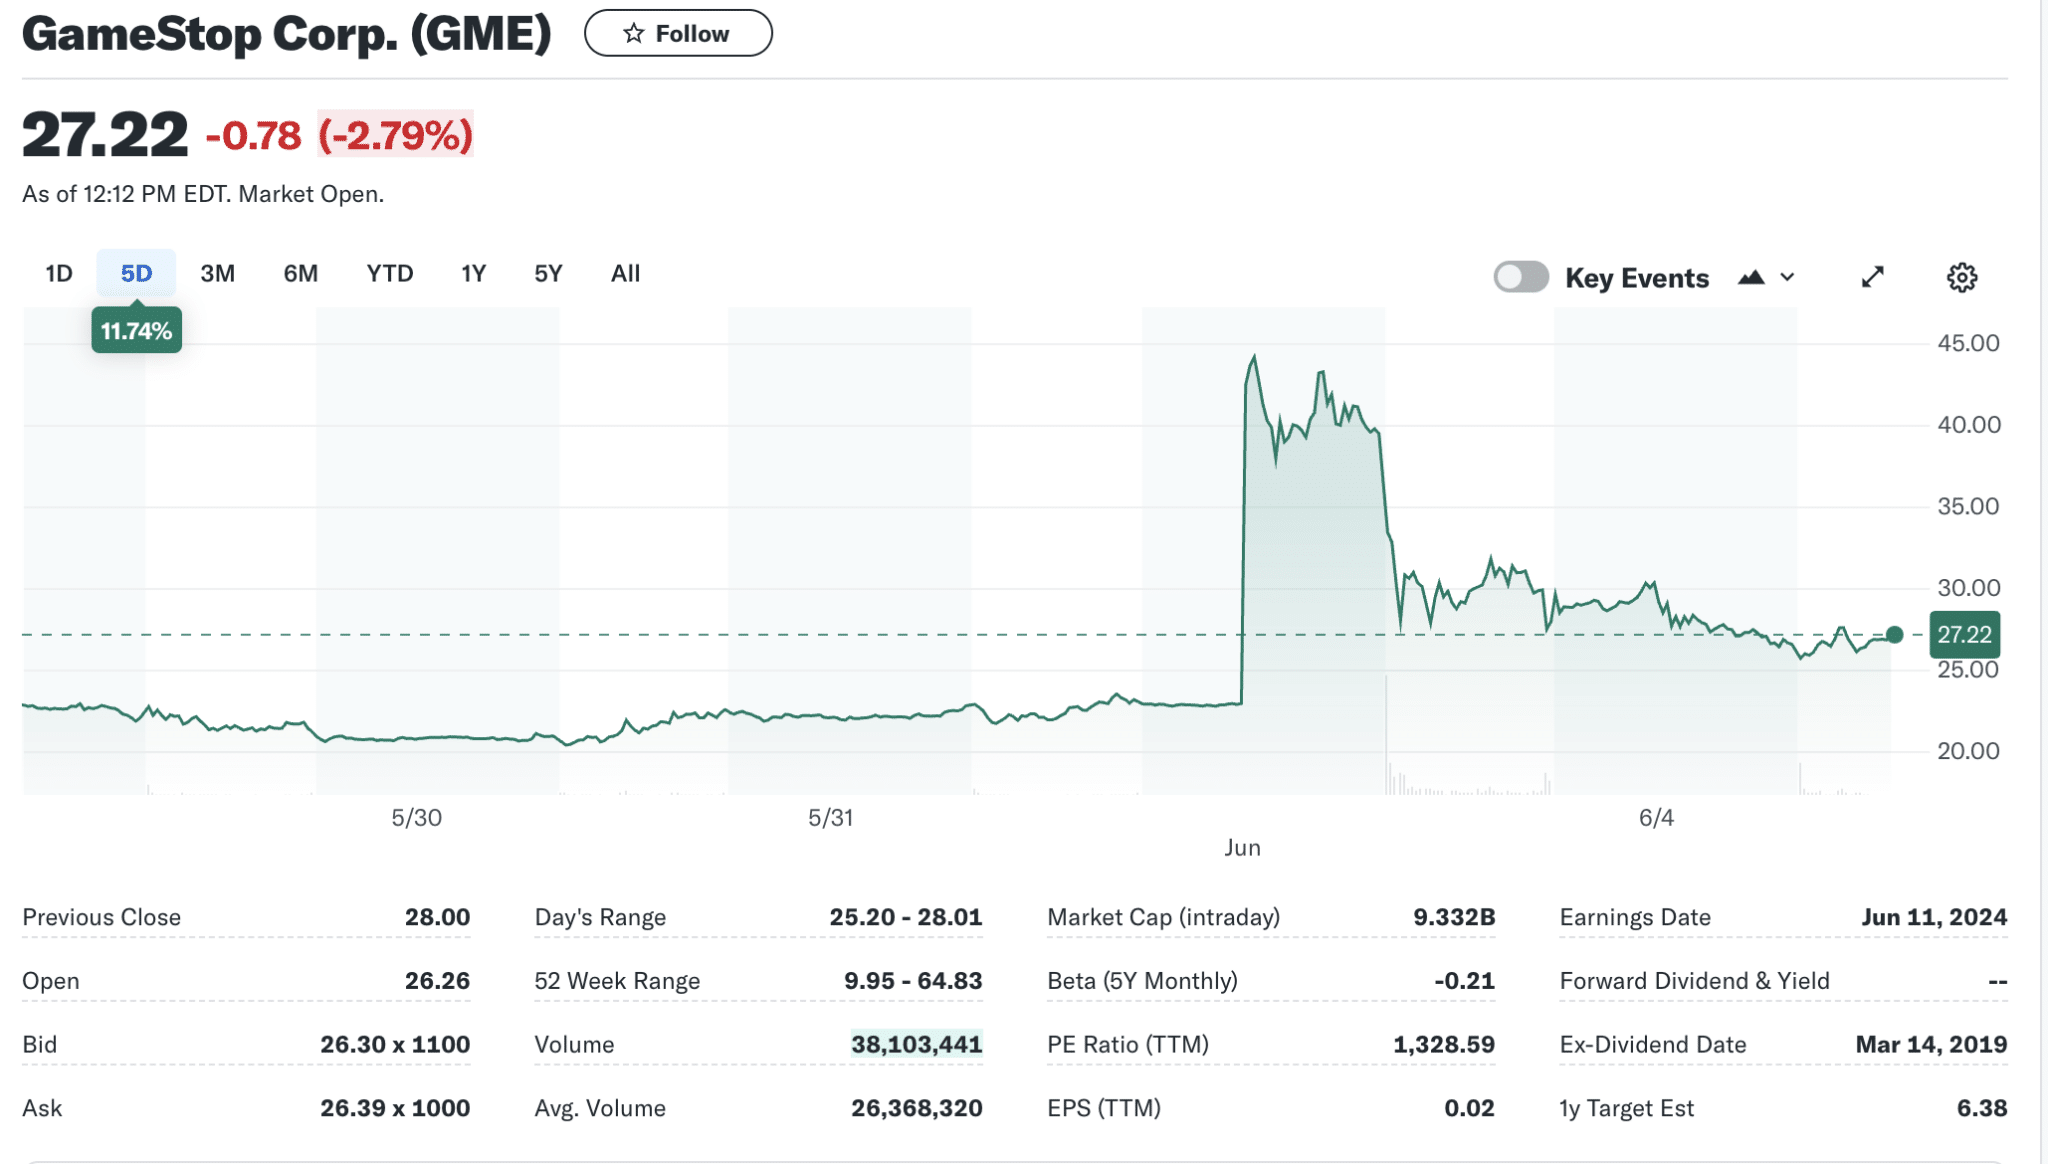Click the red -2.79% percentage change

pyautogui.click(x=396, y=135)
